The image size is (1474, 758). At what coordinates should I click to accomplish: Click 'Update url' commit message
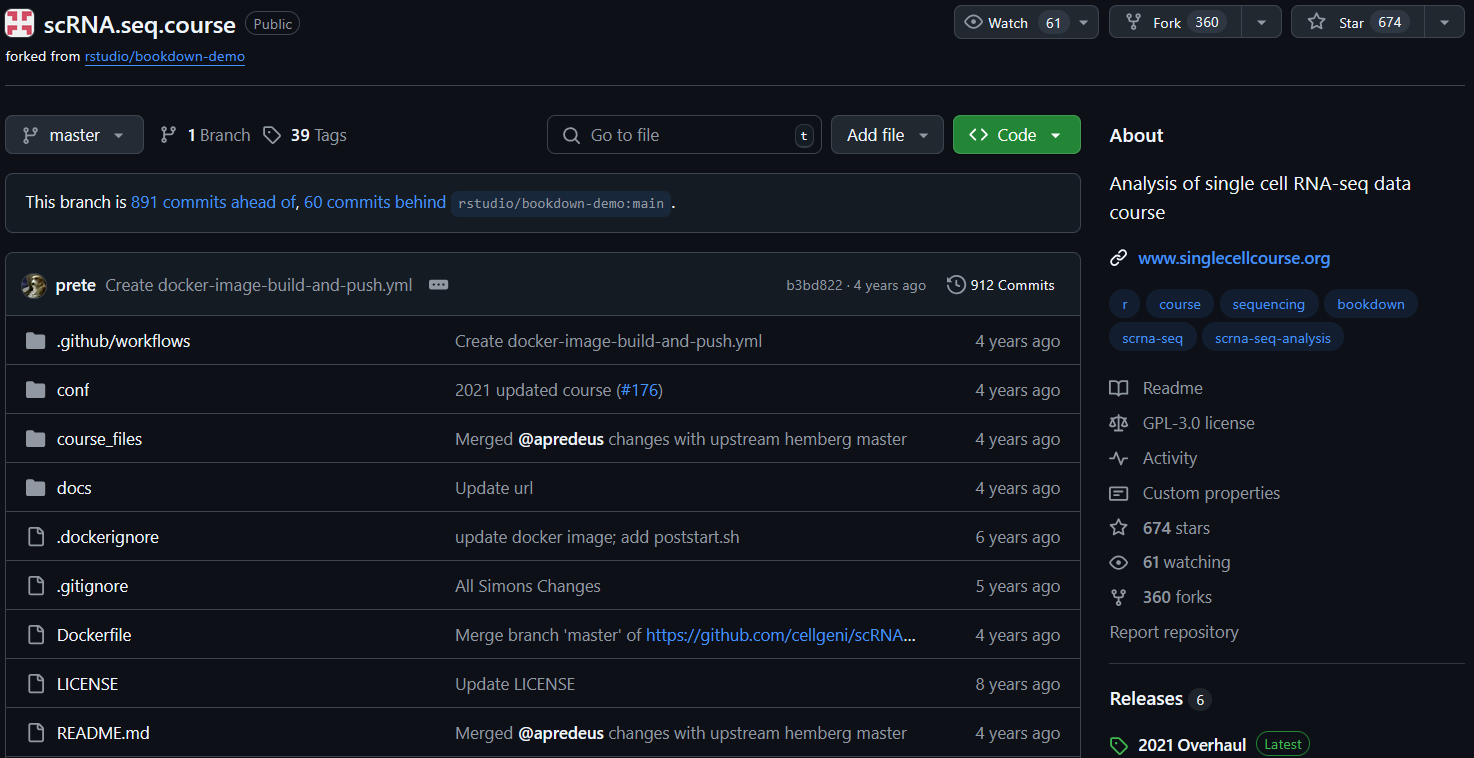pos(494,488)
